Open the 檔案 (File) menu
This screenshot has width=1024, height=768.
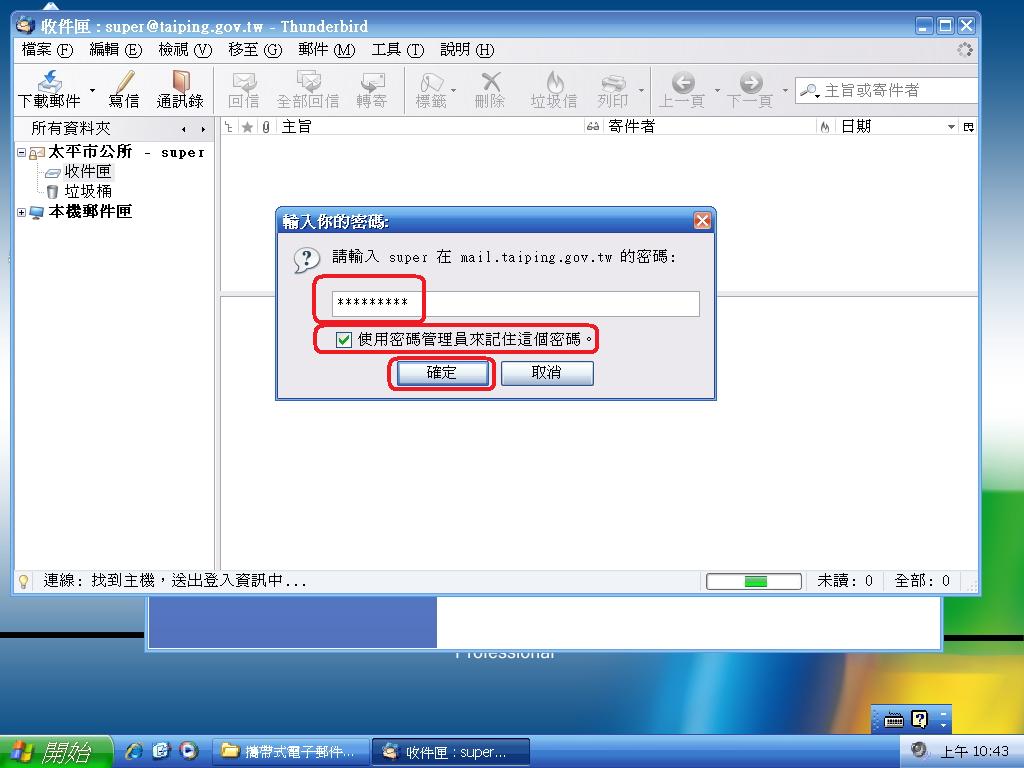click(x=47, y=50)
